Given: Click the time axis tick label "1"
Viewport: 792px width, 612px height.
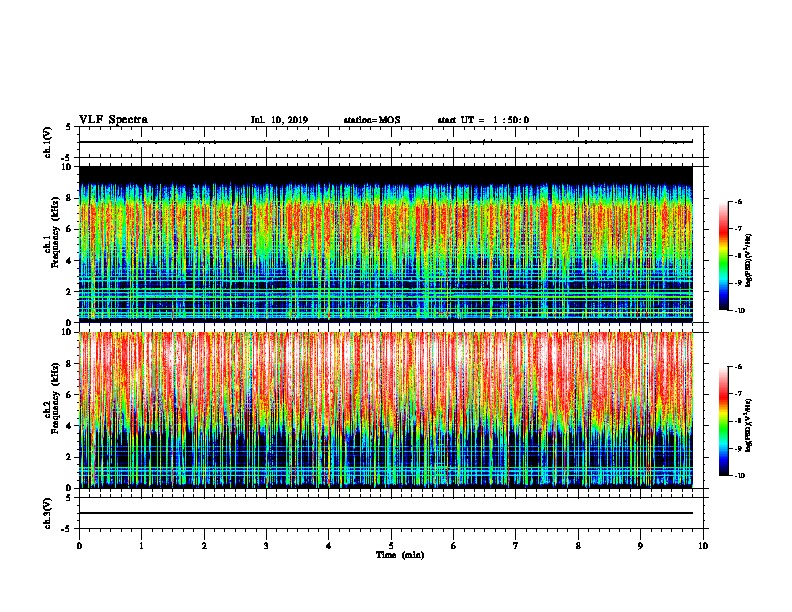Looking at the screenshot, I should click(x=141, y=546).
